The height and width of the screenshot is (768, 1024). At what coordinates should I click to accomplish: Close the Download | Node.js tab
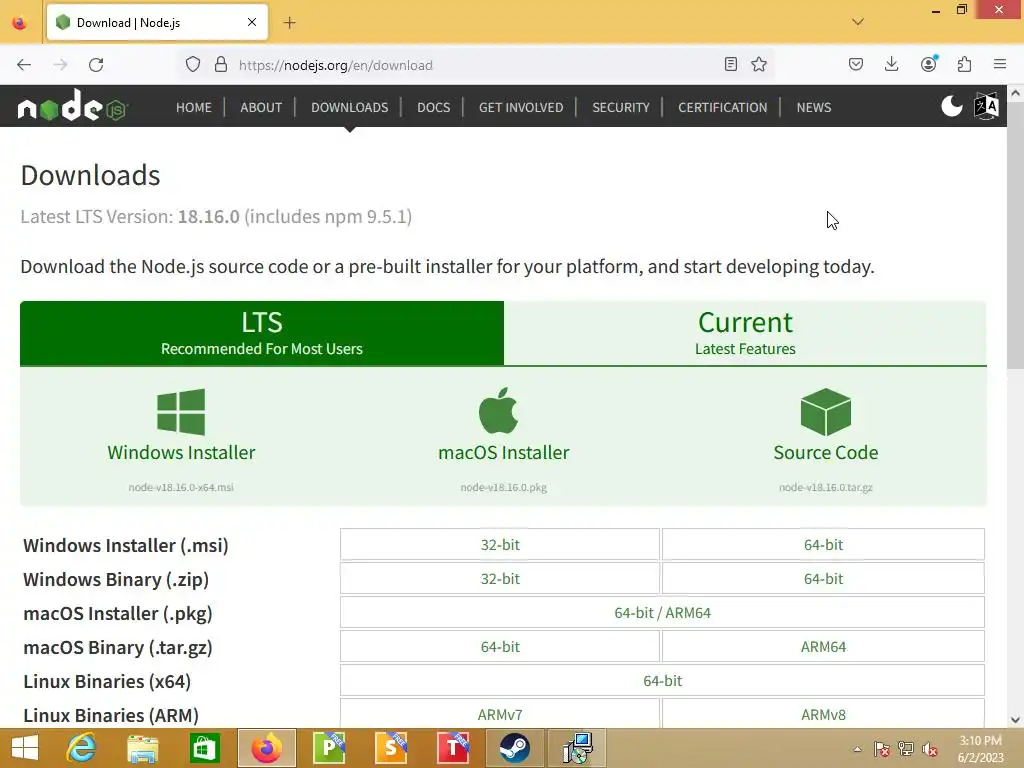coord(251,23)
